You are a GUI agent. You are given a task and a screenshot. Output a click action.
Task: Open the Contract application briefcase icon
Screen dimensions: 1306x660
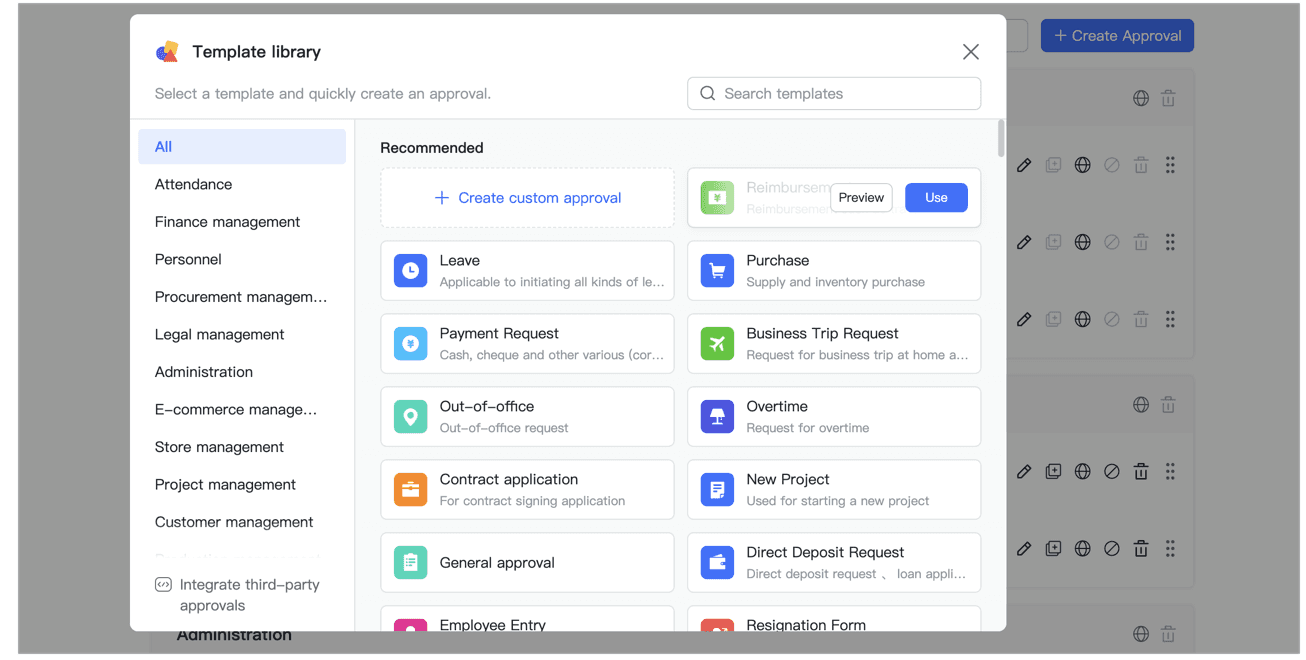point(410,490)
